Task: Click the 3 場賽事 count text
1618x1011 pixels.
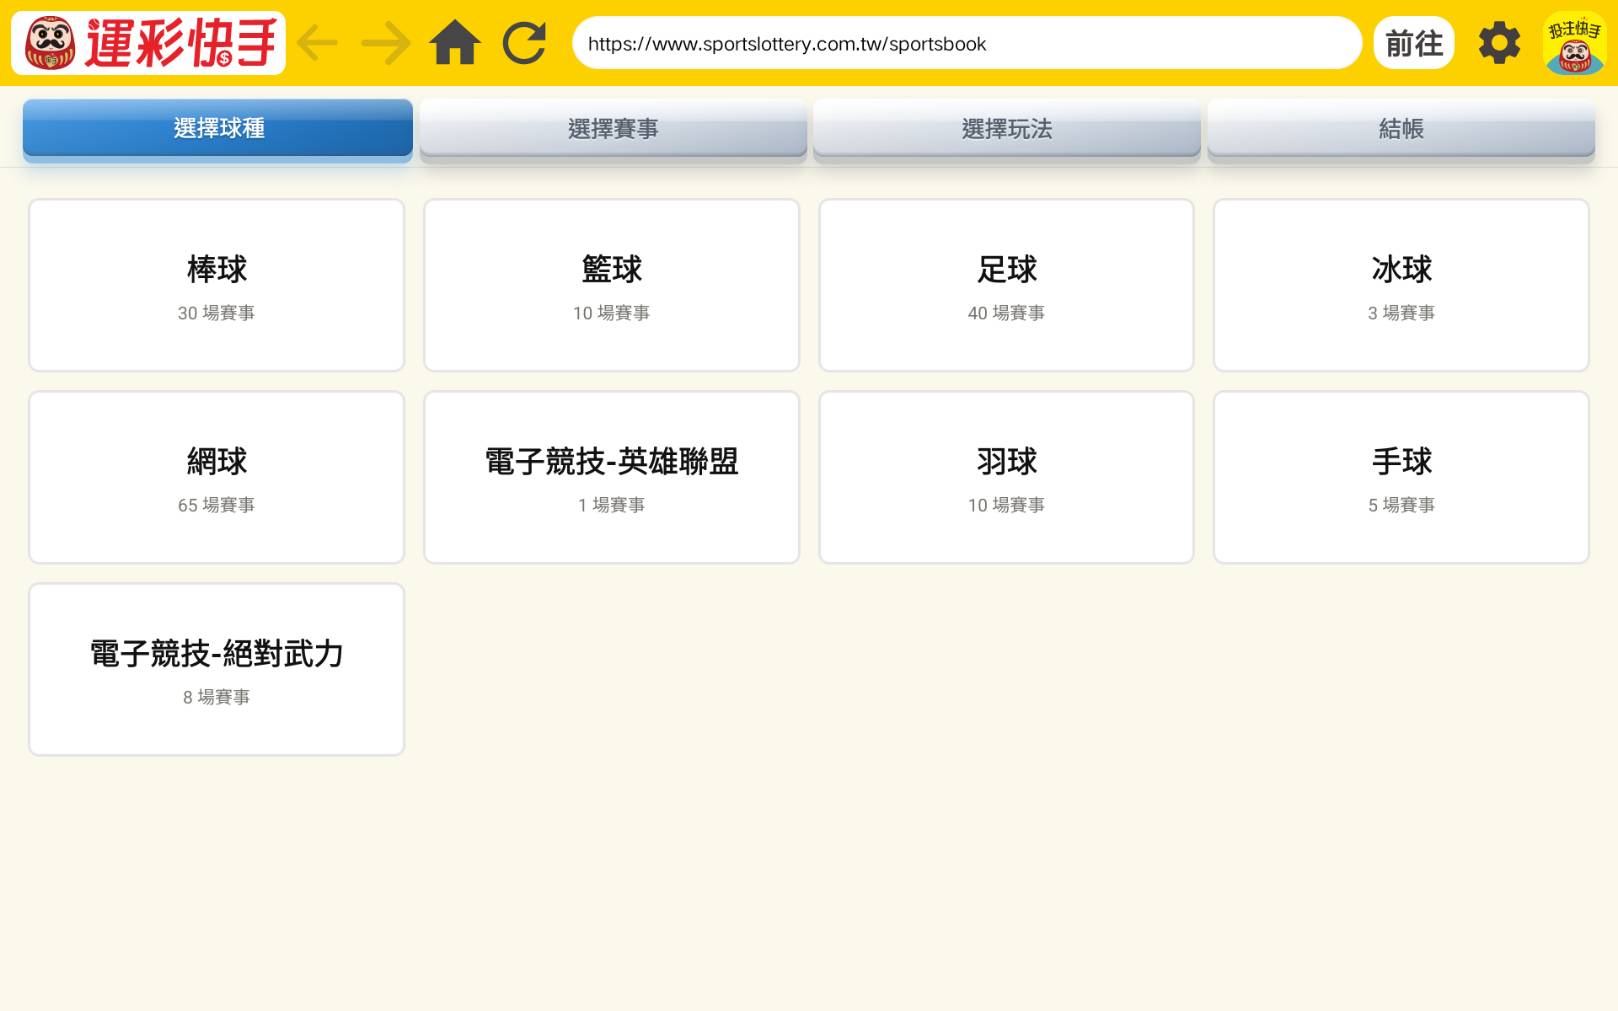Action: click(x=1401, y=313)
